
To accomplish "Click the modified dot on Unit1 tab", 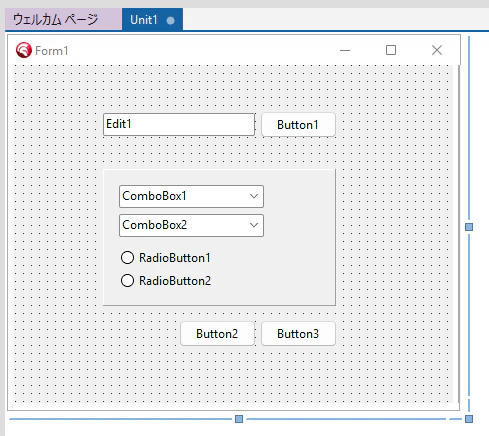I will point(170,21).
